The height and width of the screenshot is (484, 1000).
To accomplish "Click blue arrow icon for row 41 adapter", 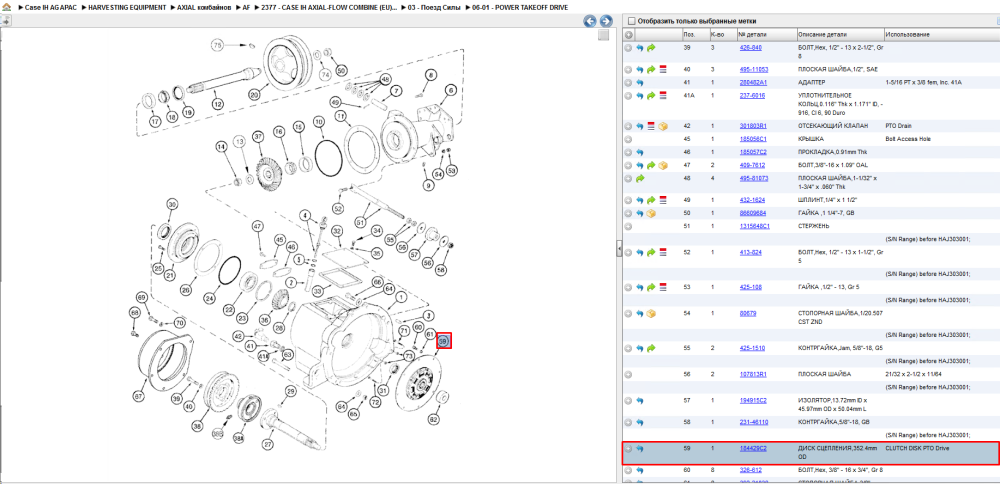I will (640, 82).
